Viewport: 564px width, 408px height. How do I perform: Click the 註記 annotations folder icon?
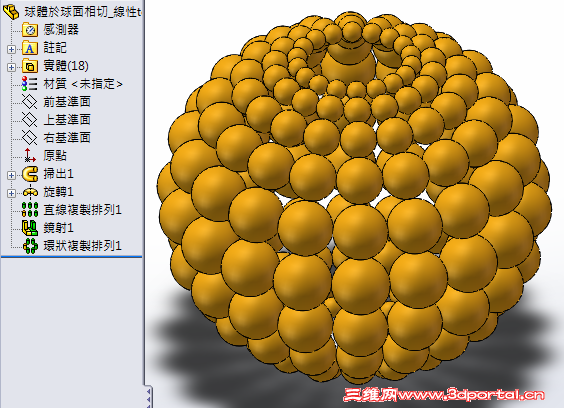(x=30, y=48)
